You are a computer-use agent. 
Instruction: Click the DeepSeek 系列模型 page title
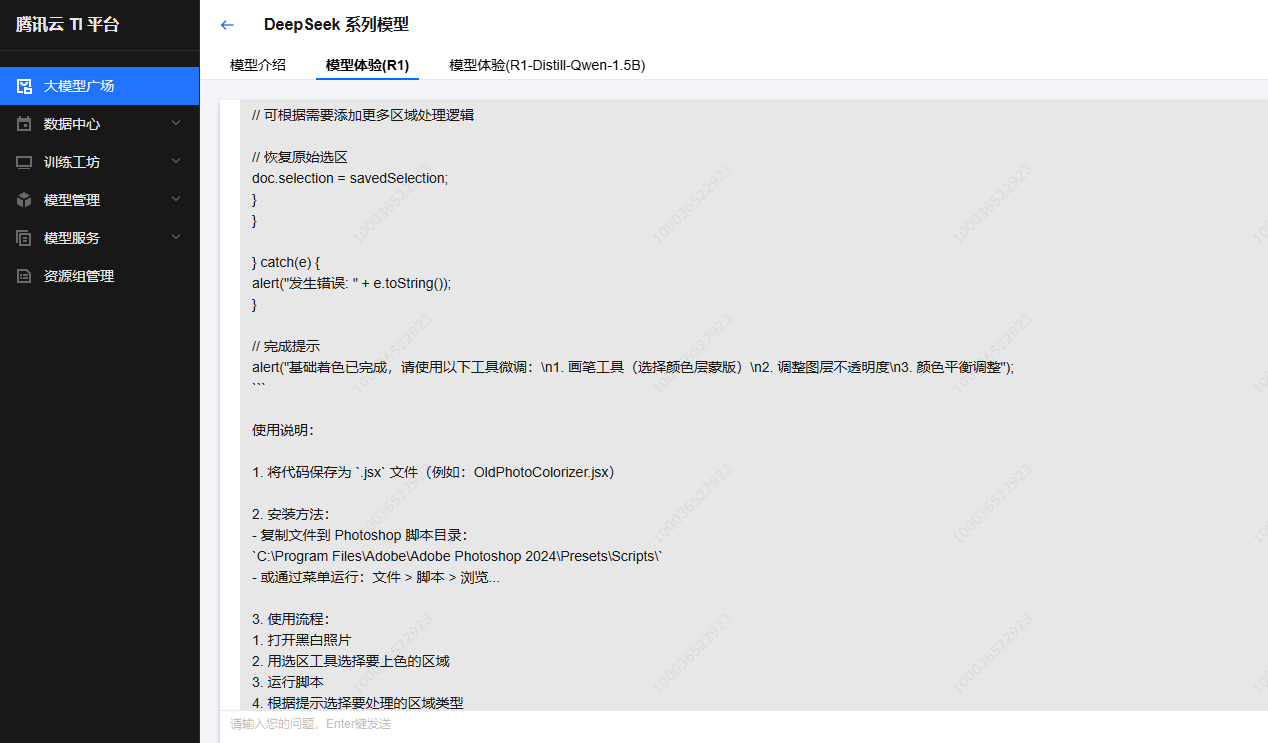(336, 25)
